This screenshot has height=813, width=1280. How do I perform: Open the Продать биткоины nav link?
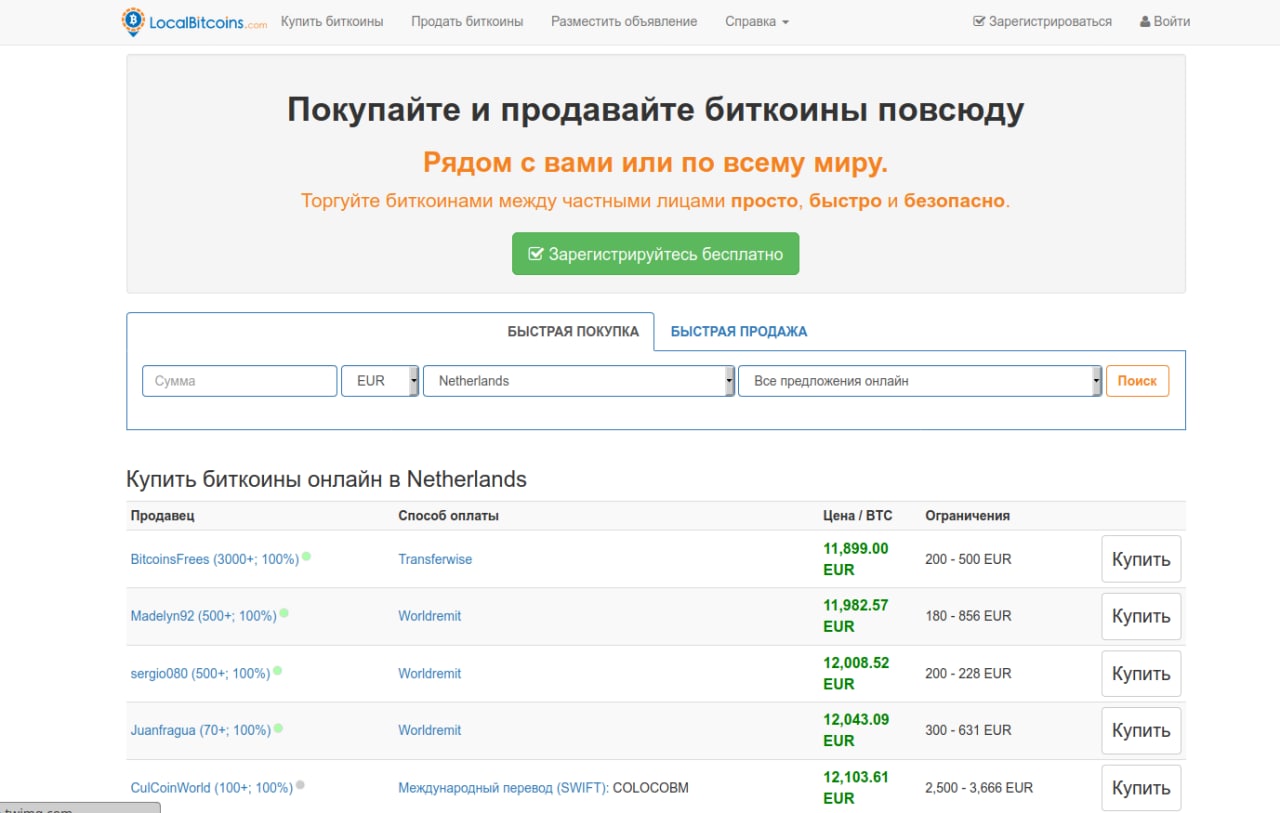click(467, 21)
